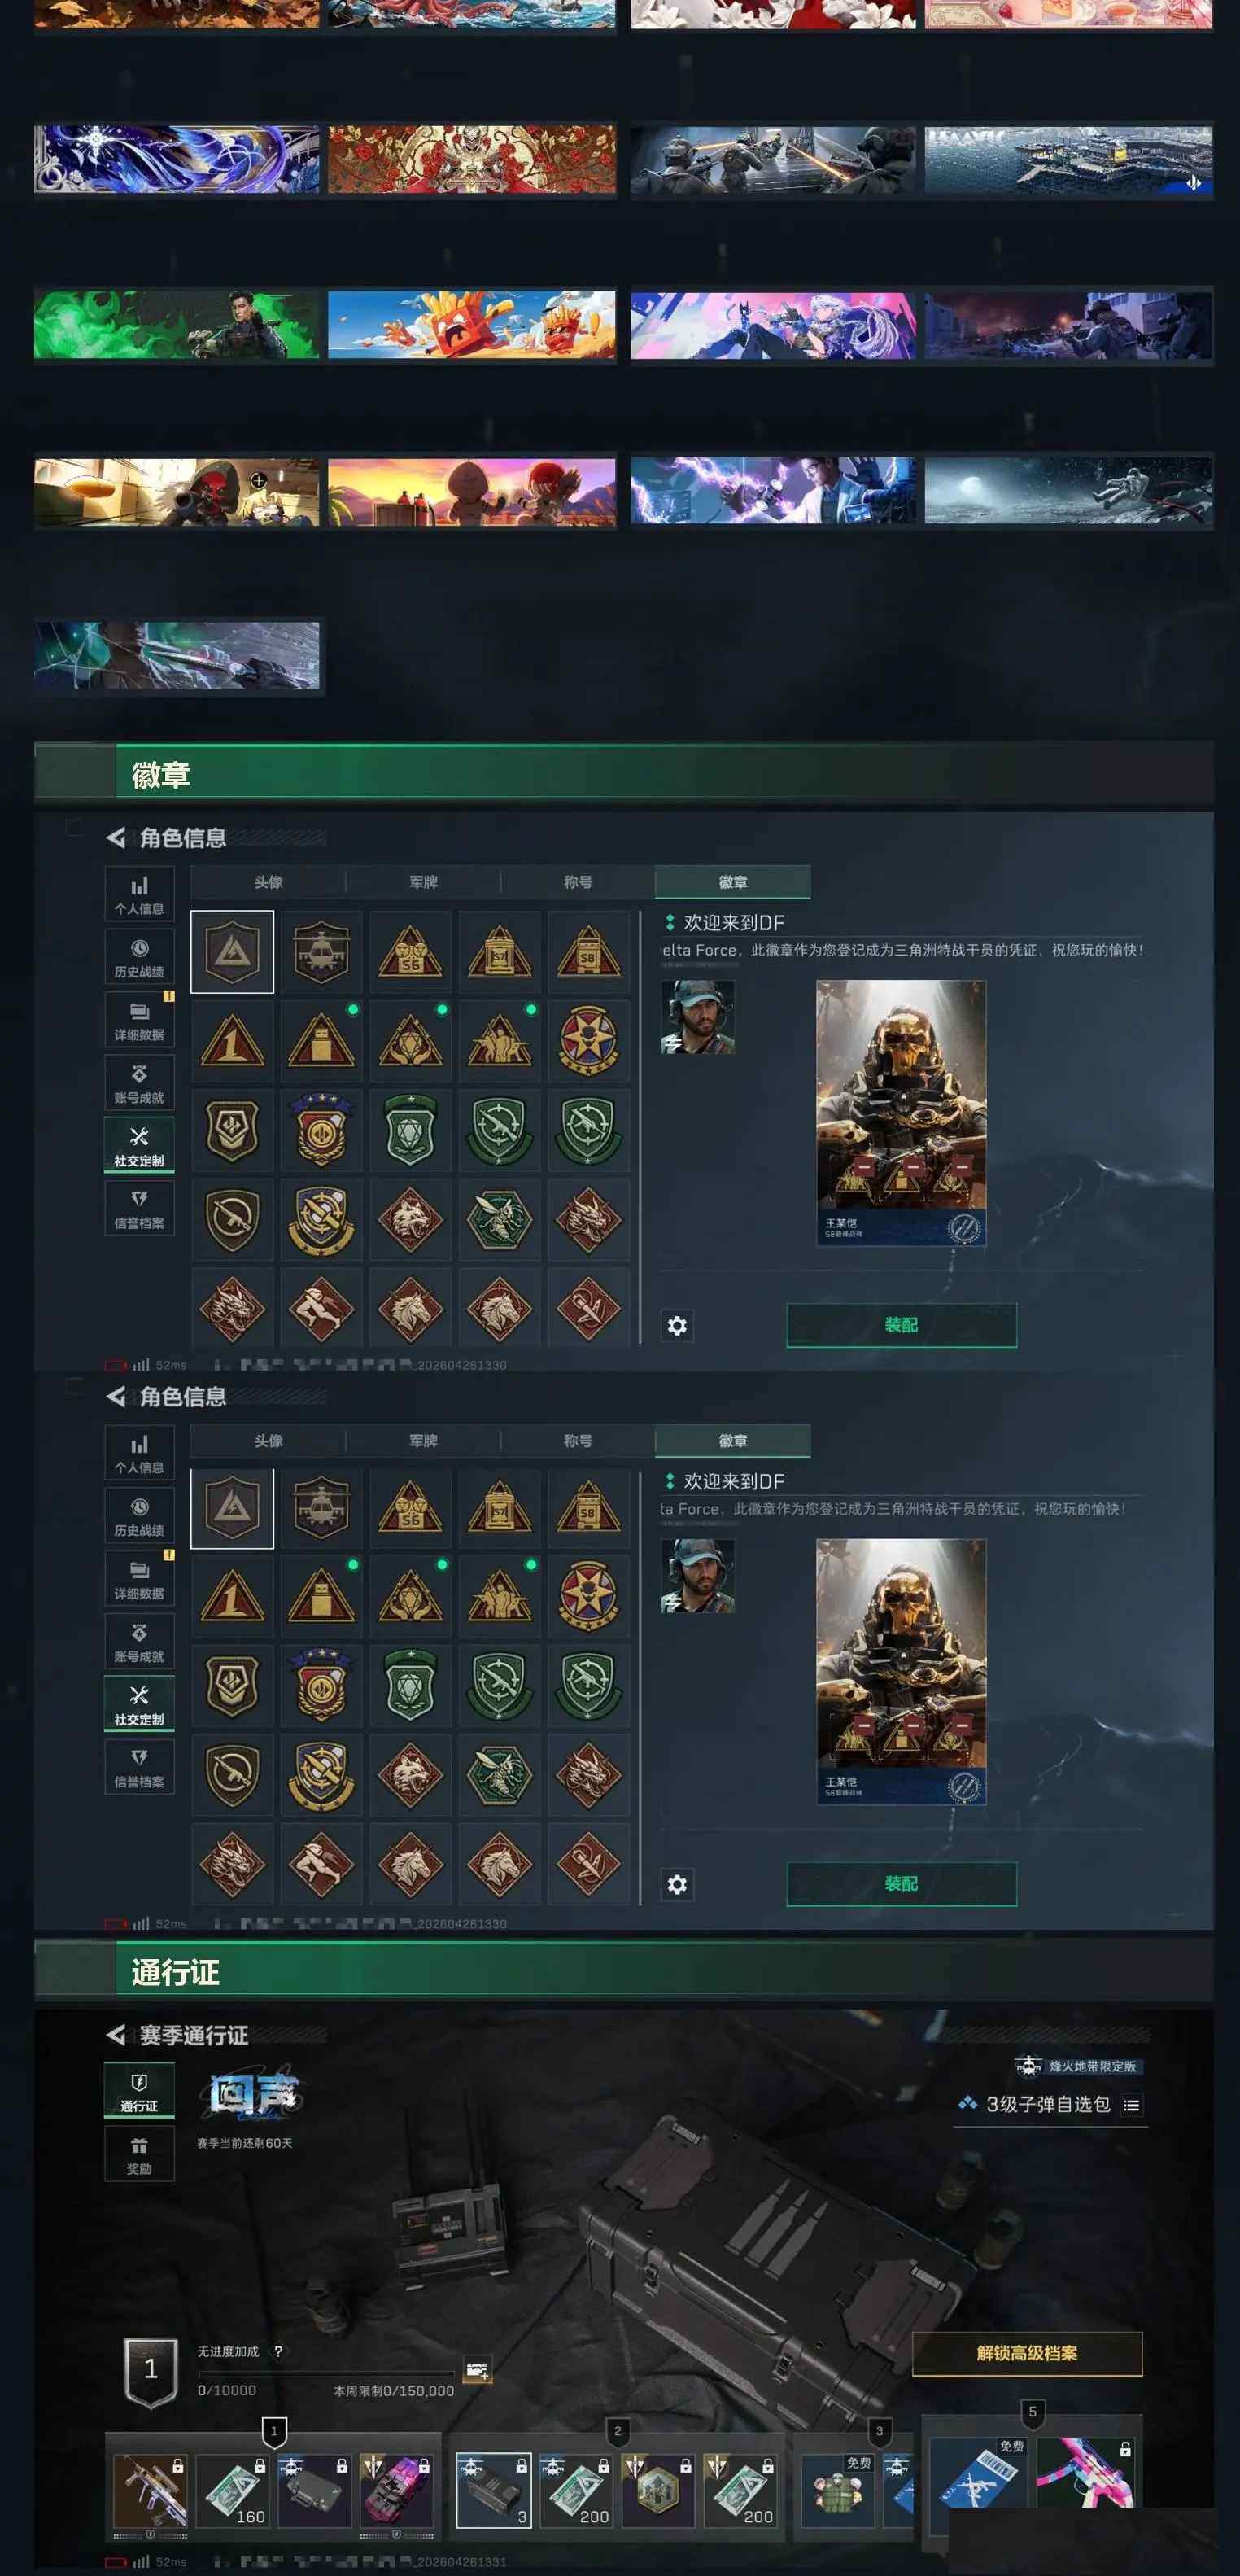Viewport: 1240px width, 2576px height.
Task: Choose the astronaut and moon banner
Action: 1069,491
